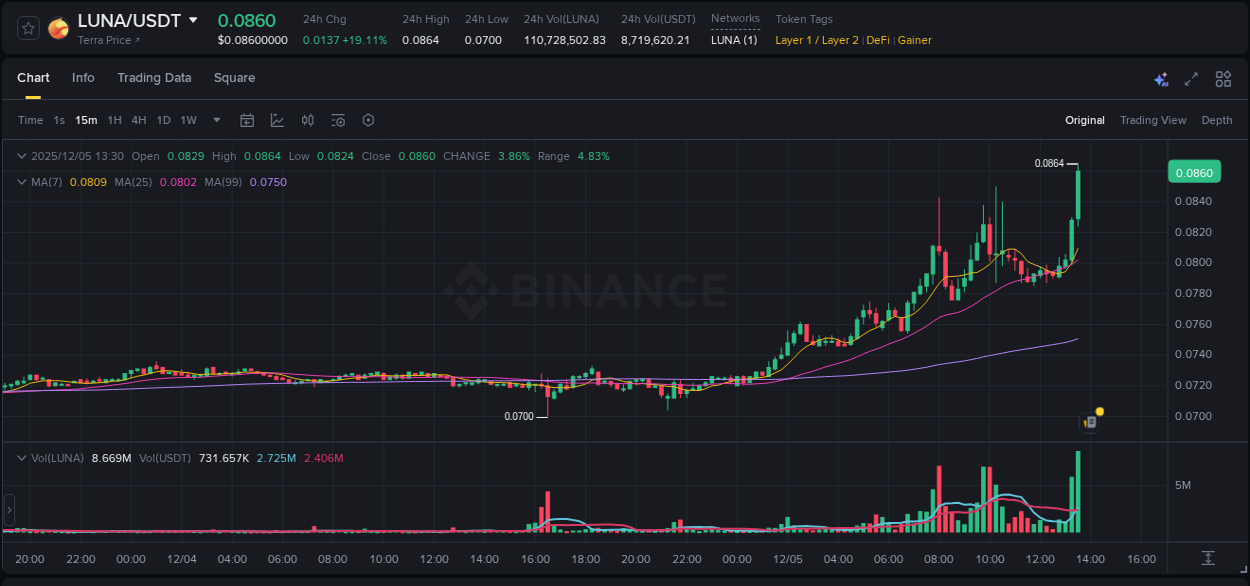Select the 1H timeframe interval

coord(113,119)
